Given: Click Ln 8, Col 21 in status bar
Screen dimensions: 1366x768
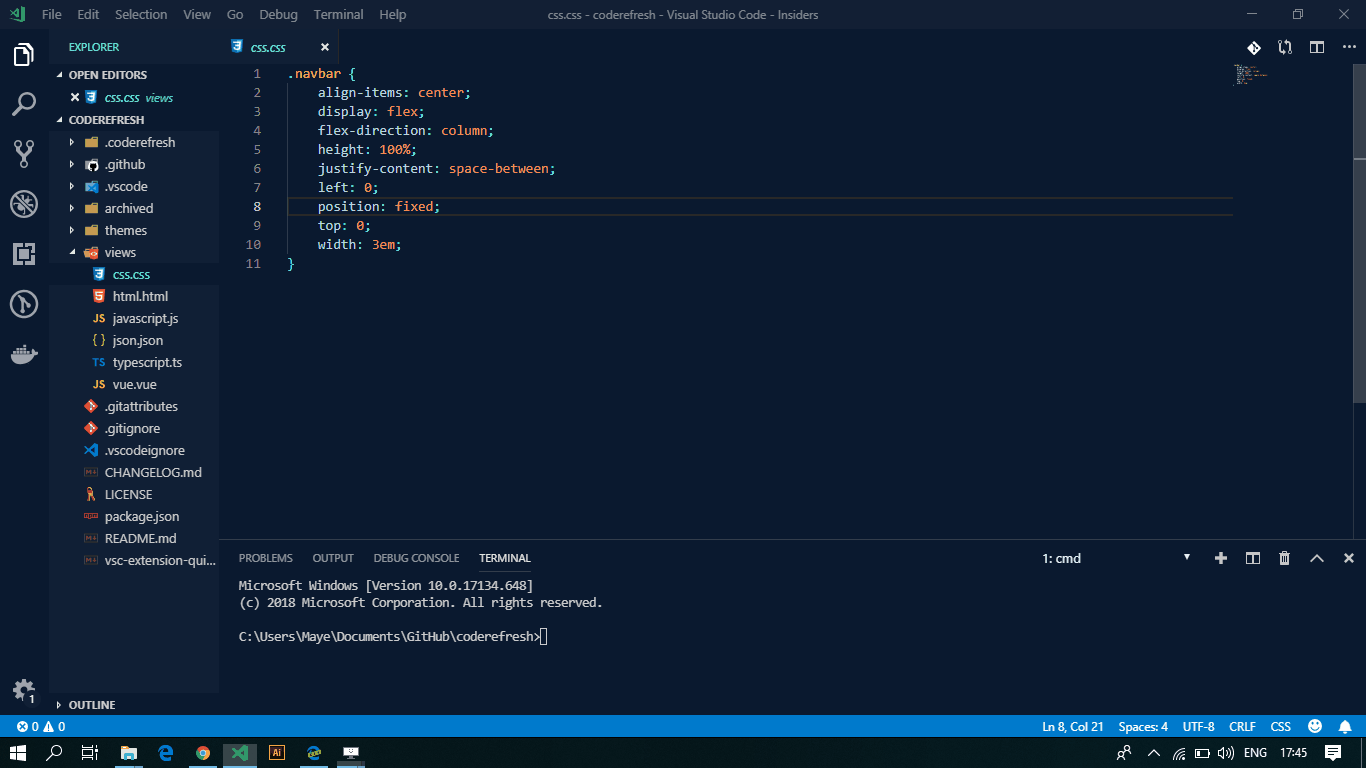Looking at the screenshot, I should click(1072, 727).
